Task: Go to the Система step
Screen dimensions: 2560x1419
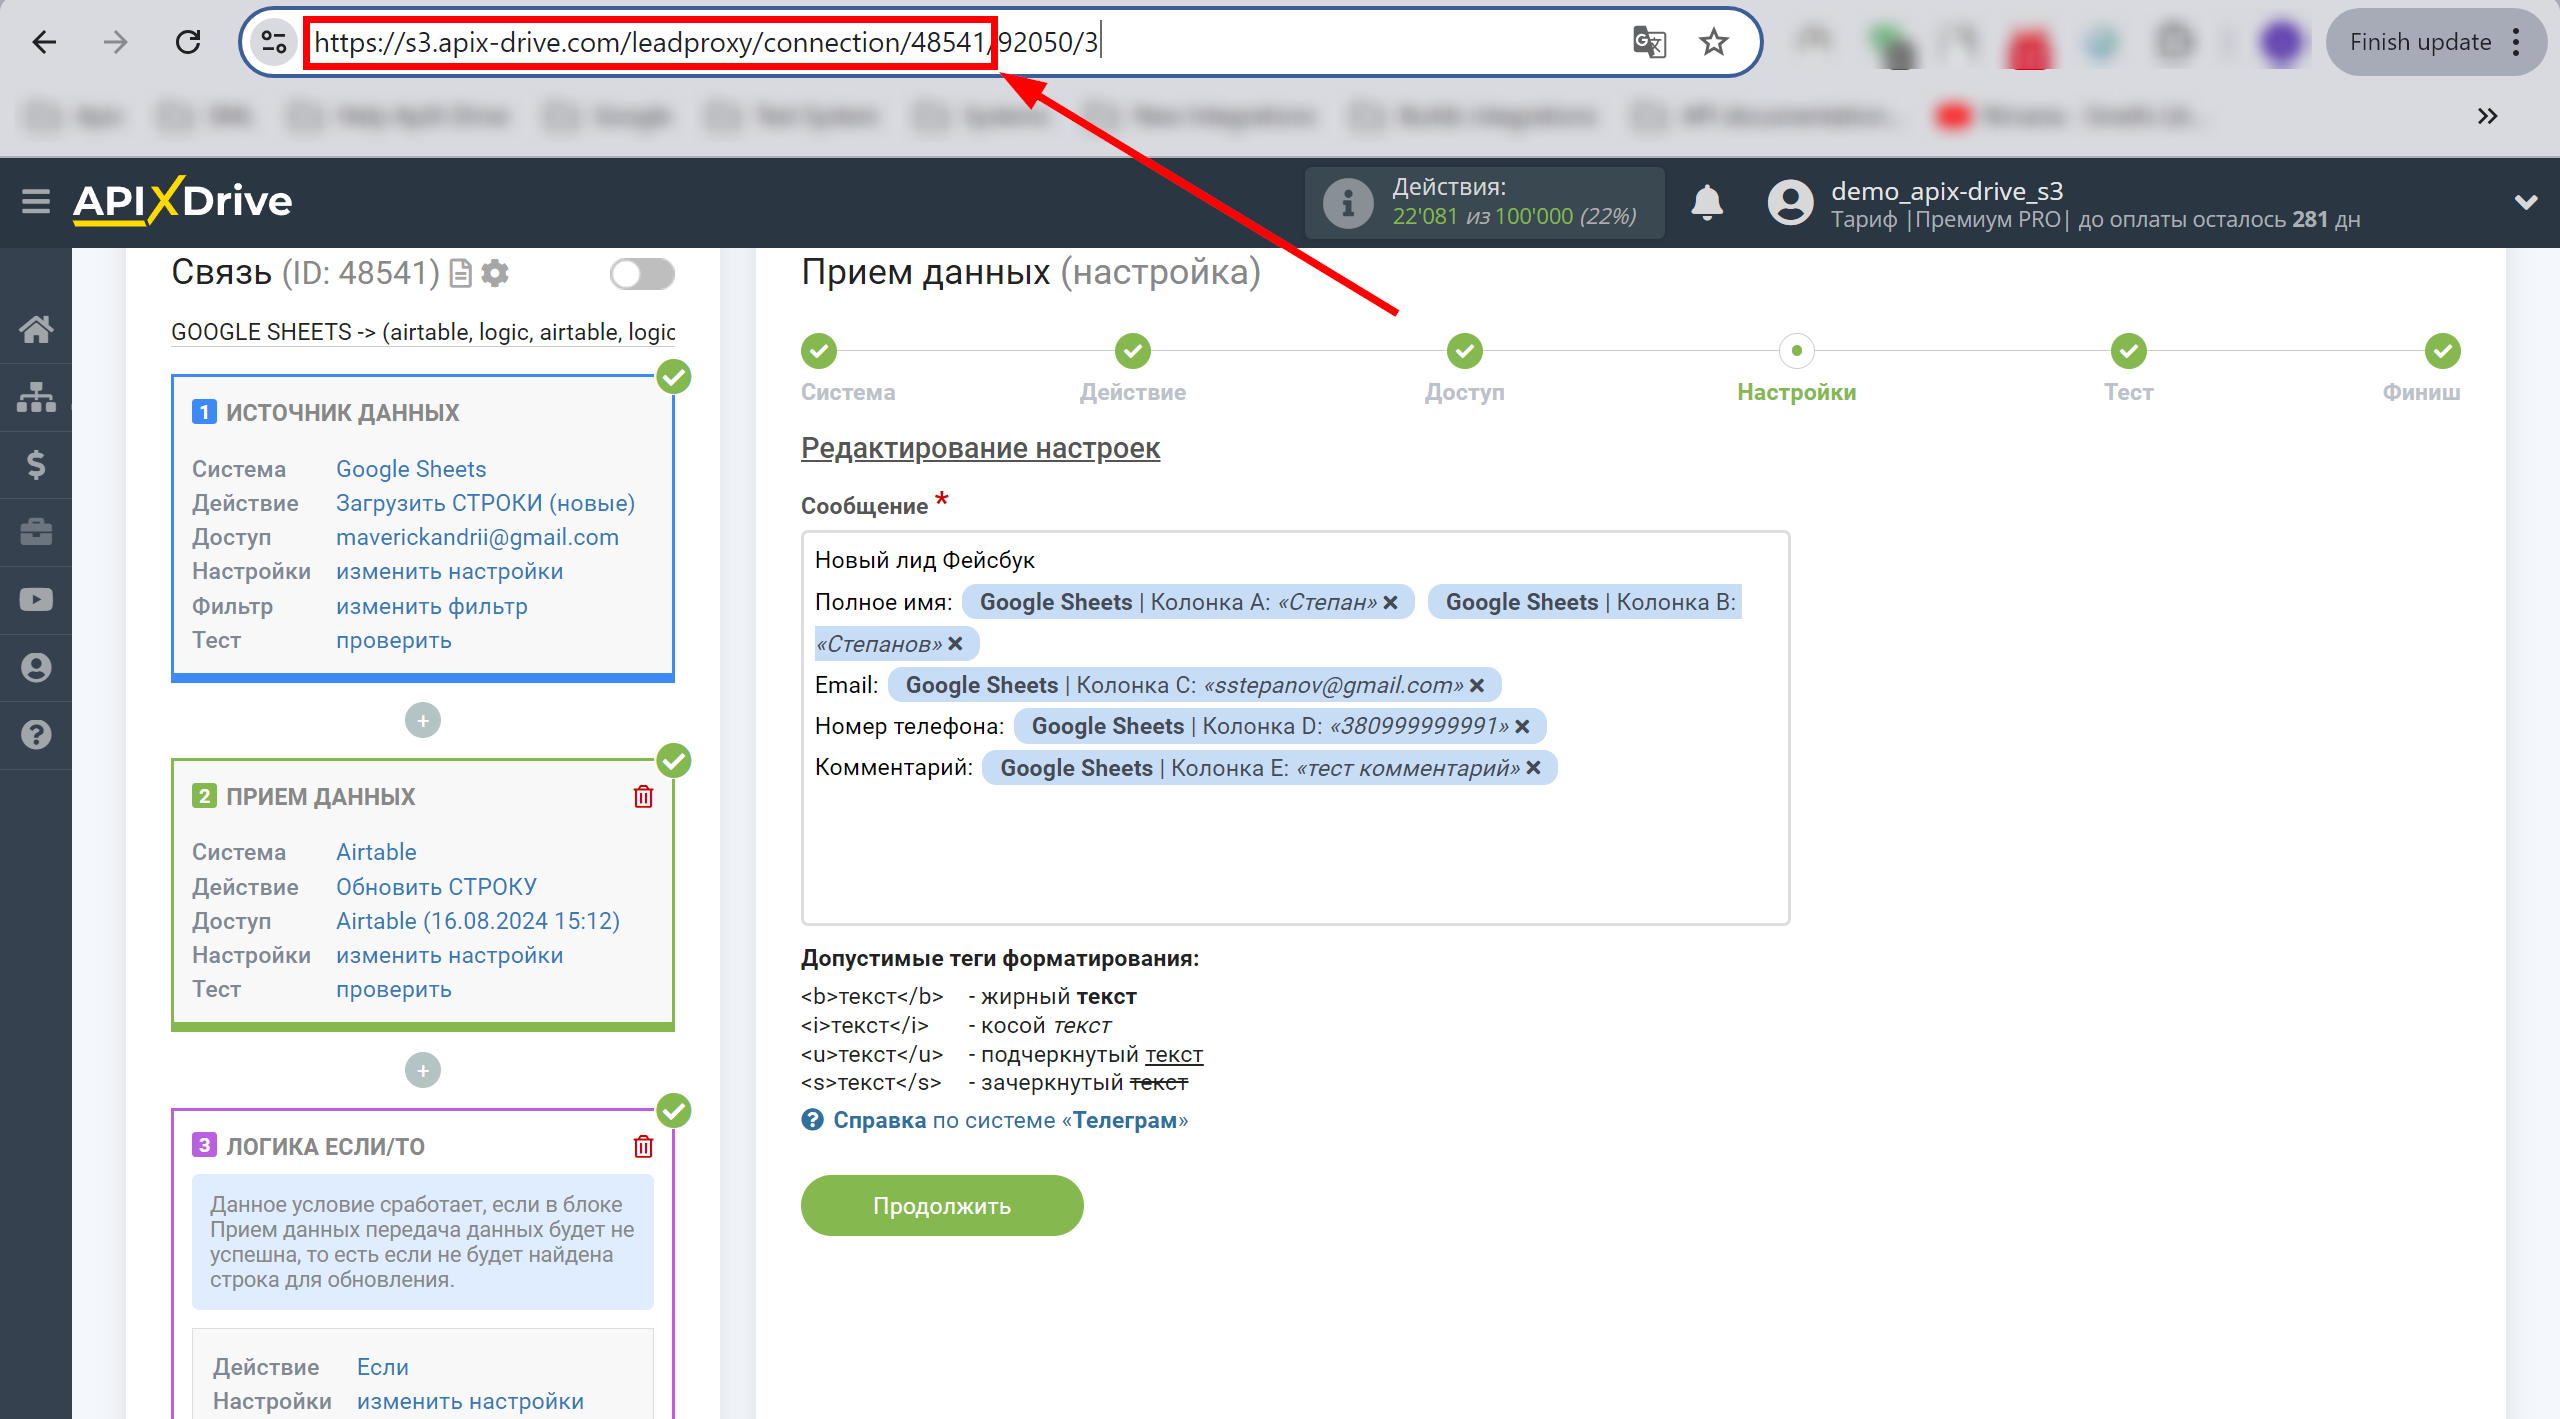Action: [x=819, y=351]
